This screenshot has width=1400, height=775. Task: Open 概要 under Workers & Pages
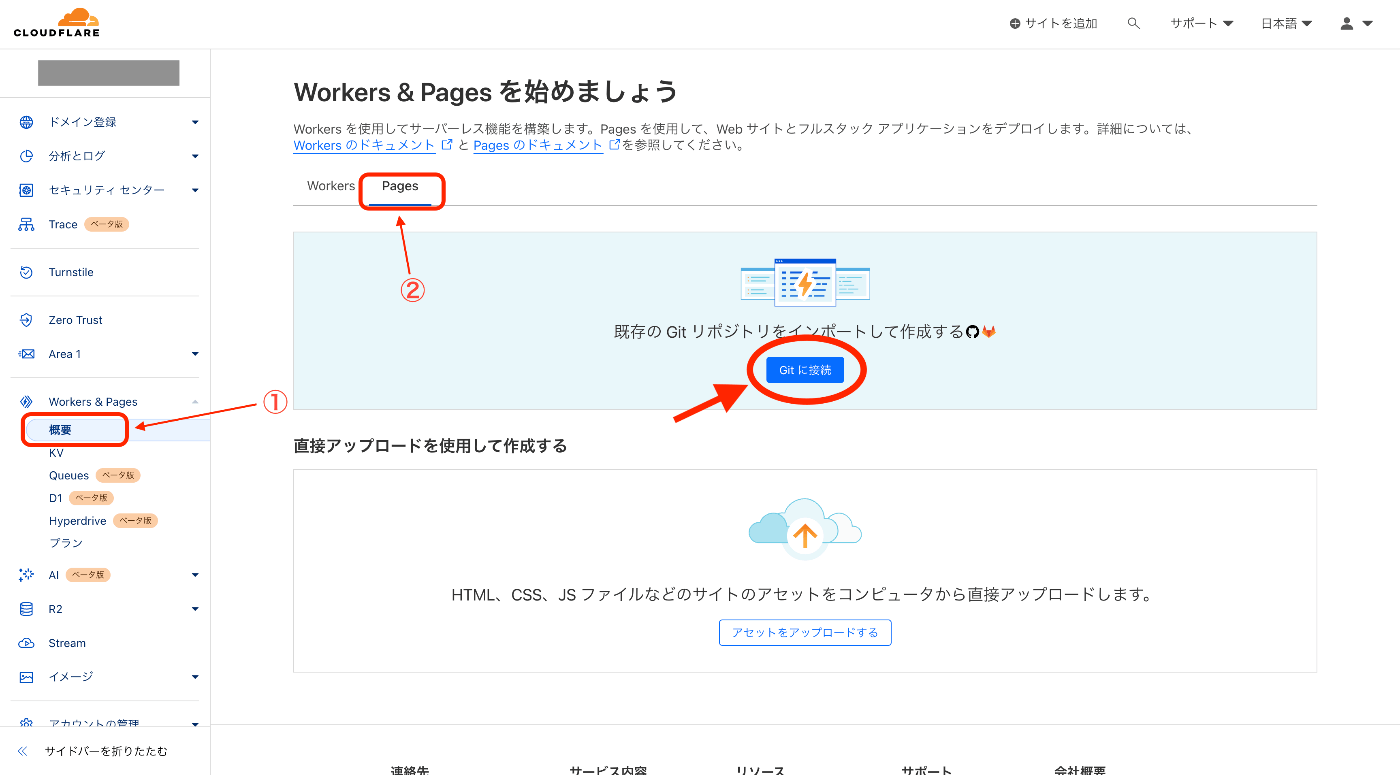[60, 430]
